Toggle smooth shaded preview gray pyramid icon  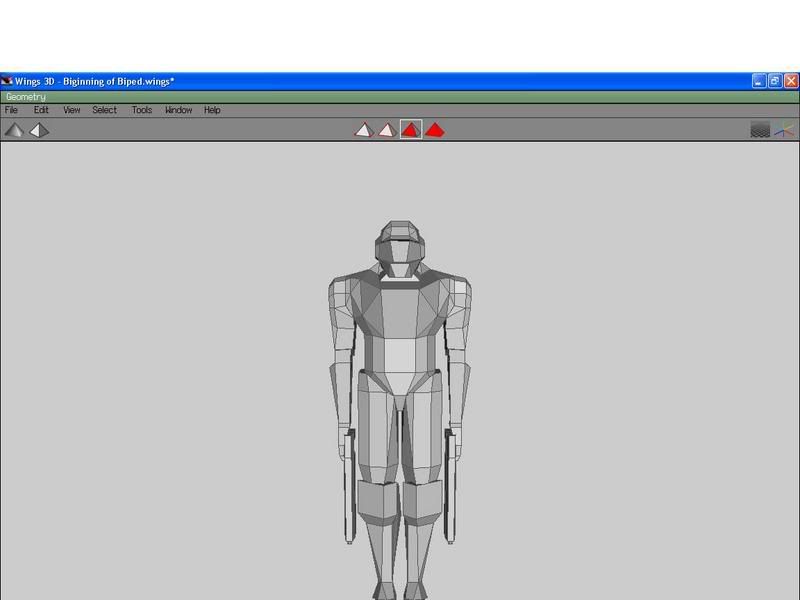click(x=14, y=131)
